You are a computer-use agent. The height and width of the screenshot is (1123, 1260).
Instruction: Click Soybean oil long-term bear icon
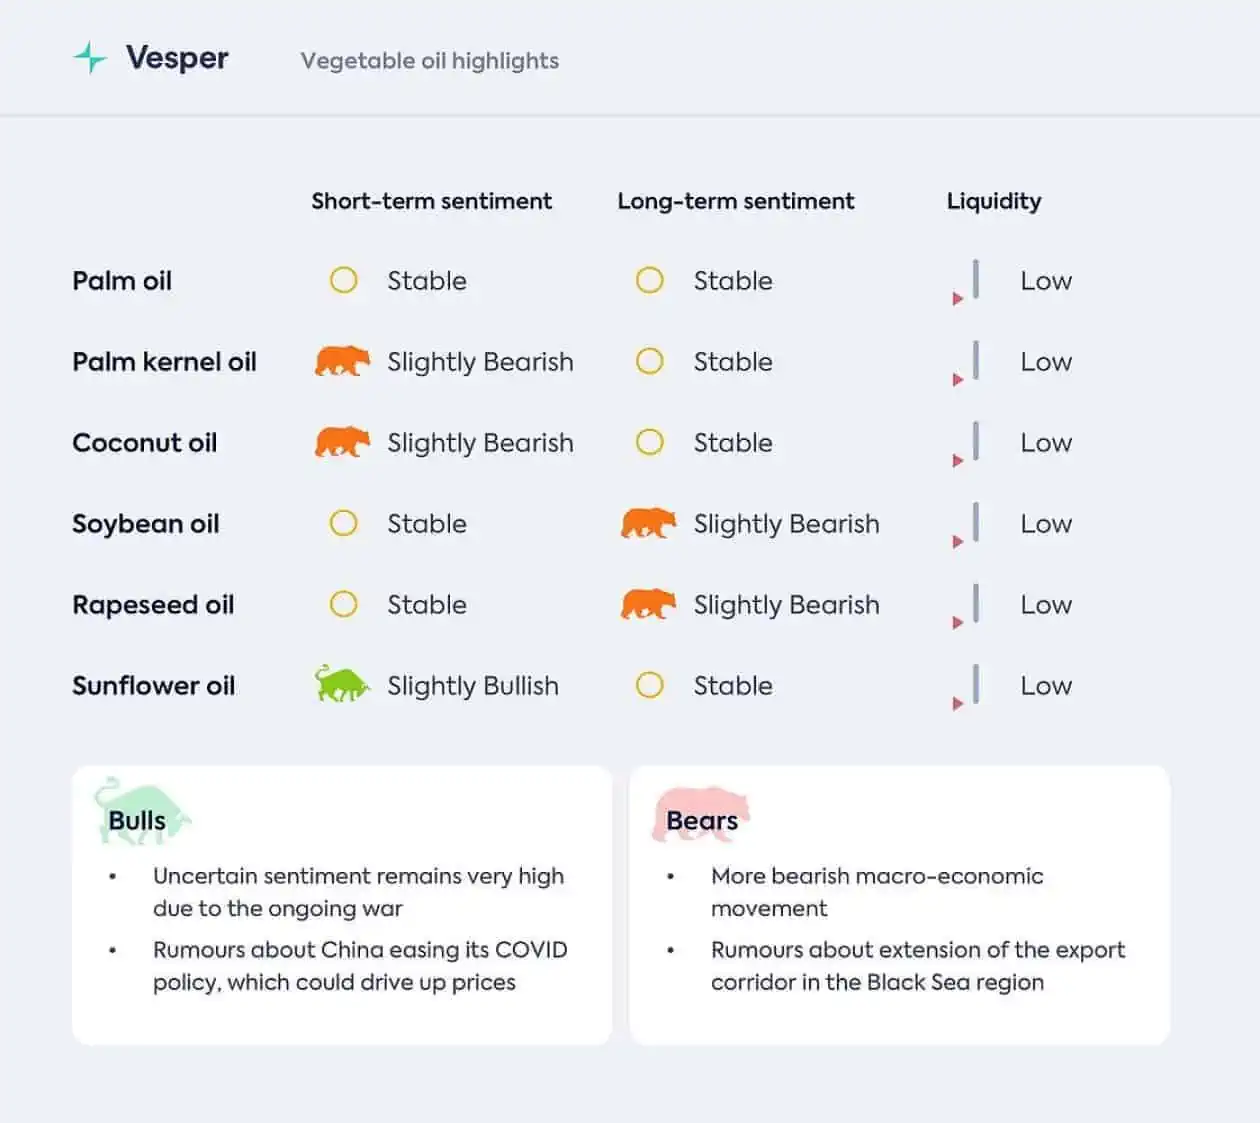pos(648,523)
